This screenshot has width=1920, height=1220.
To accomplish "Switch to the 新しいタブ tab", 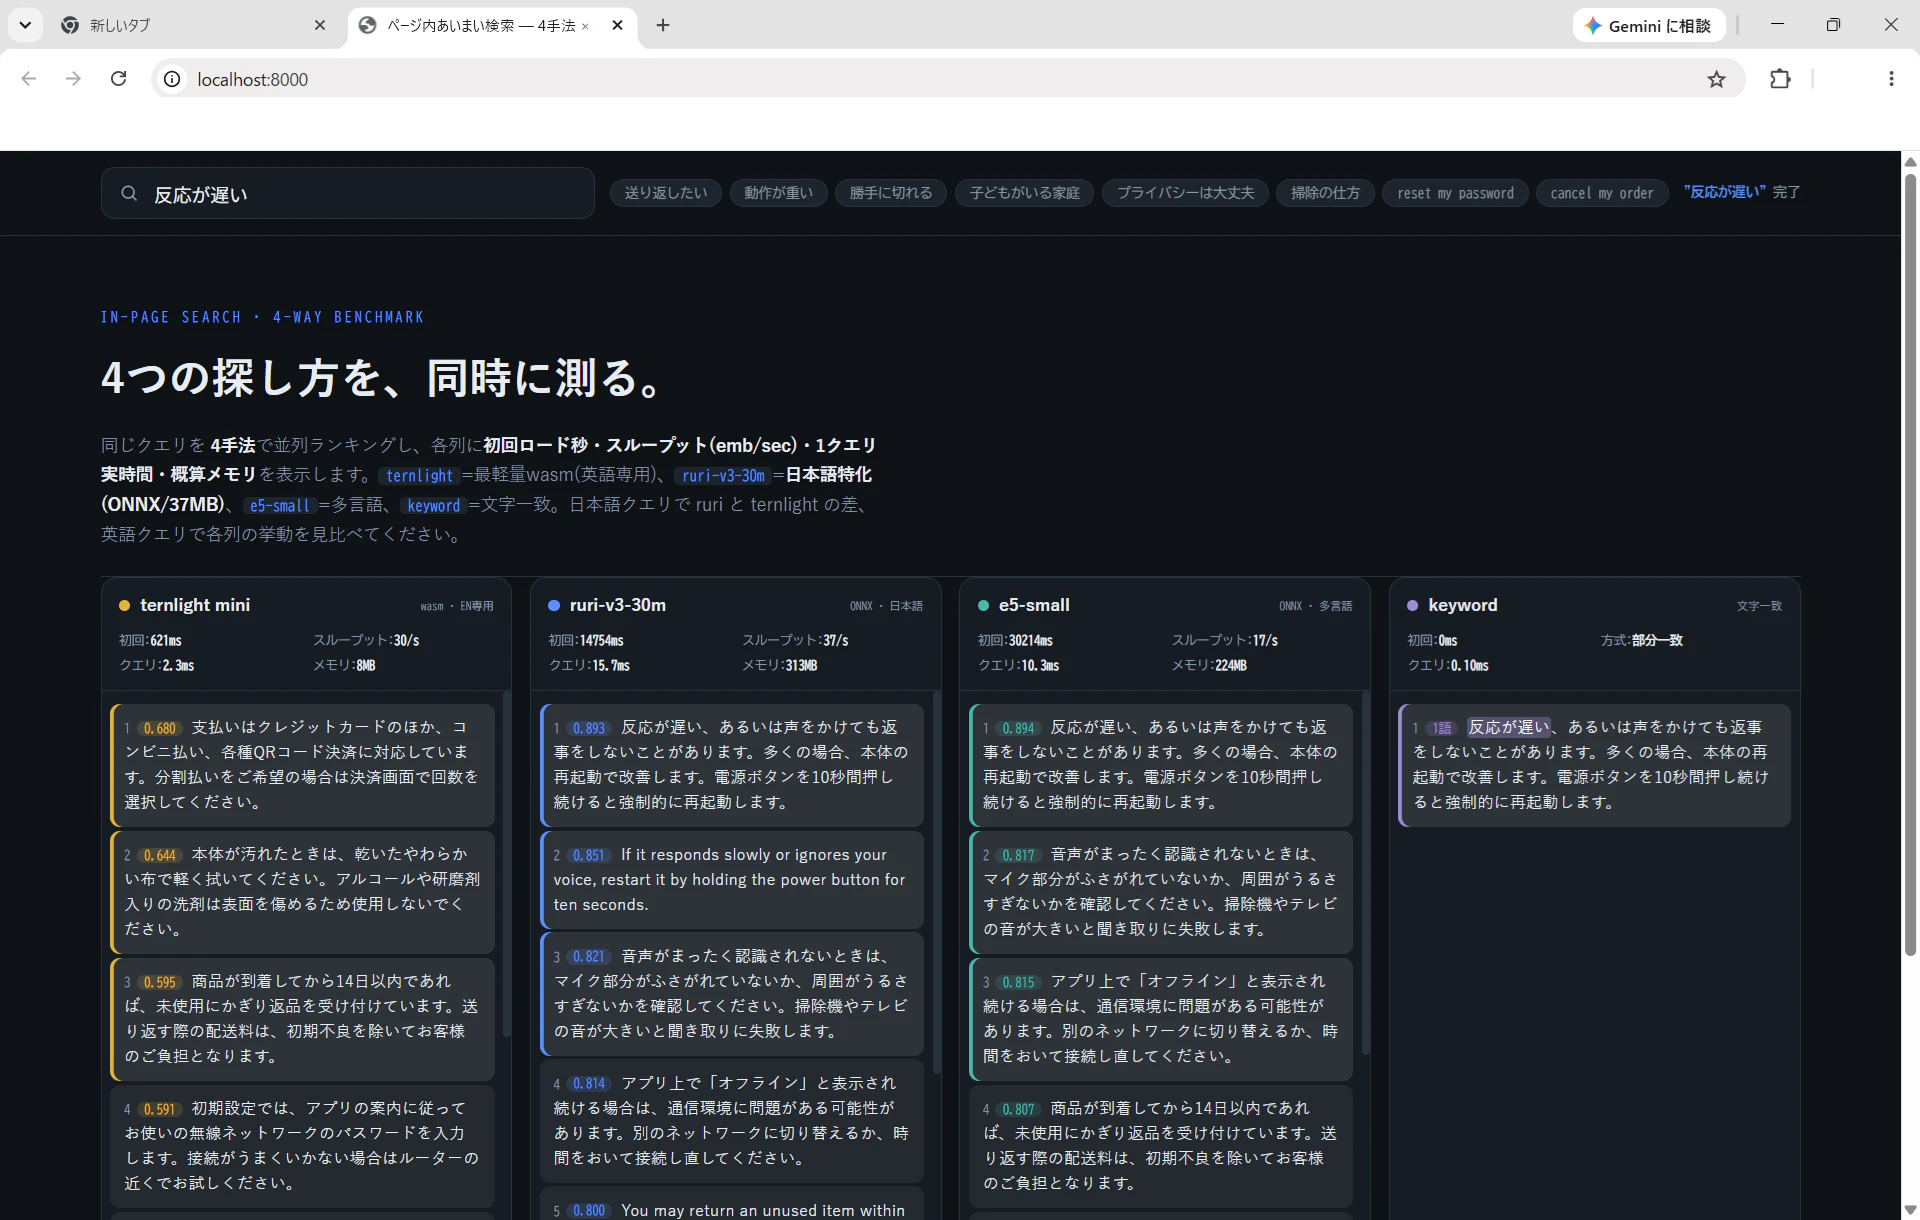I will [x=190, y=25].
